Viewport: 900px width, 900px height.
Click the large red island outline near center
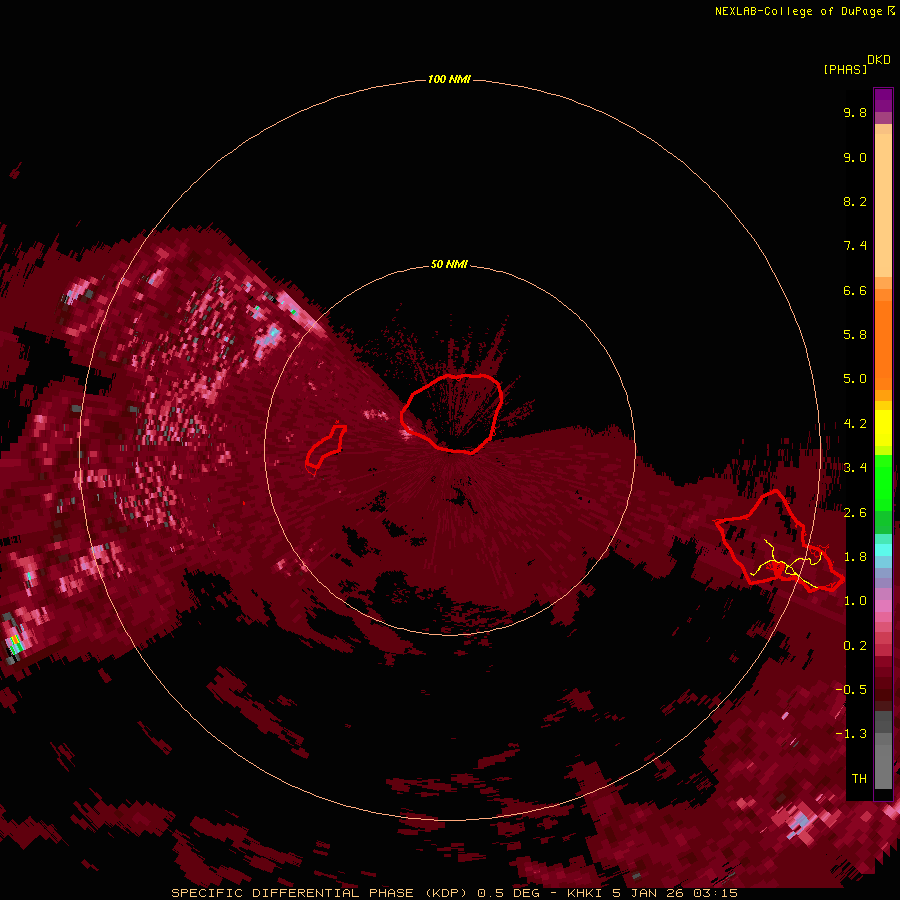[x=452, y=413]
